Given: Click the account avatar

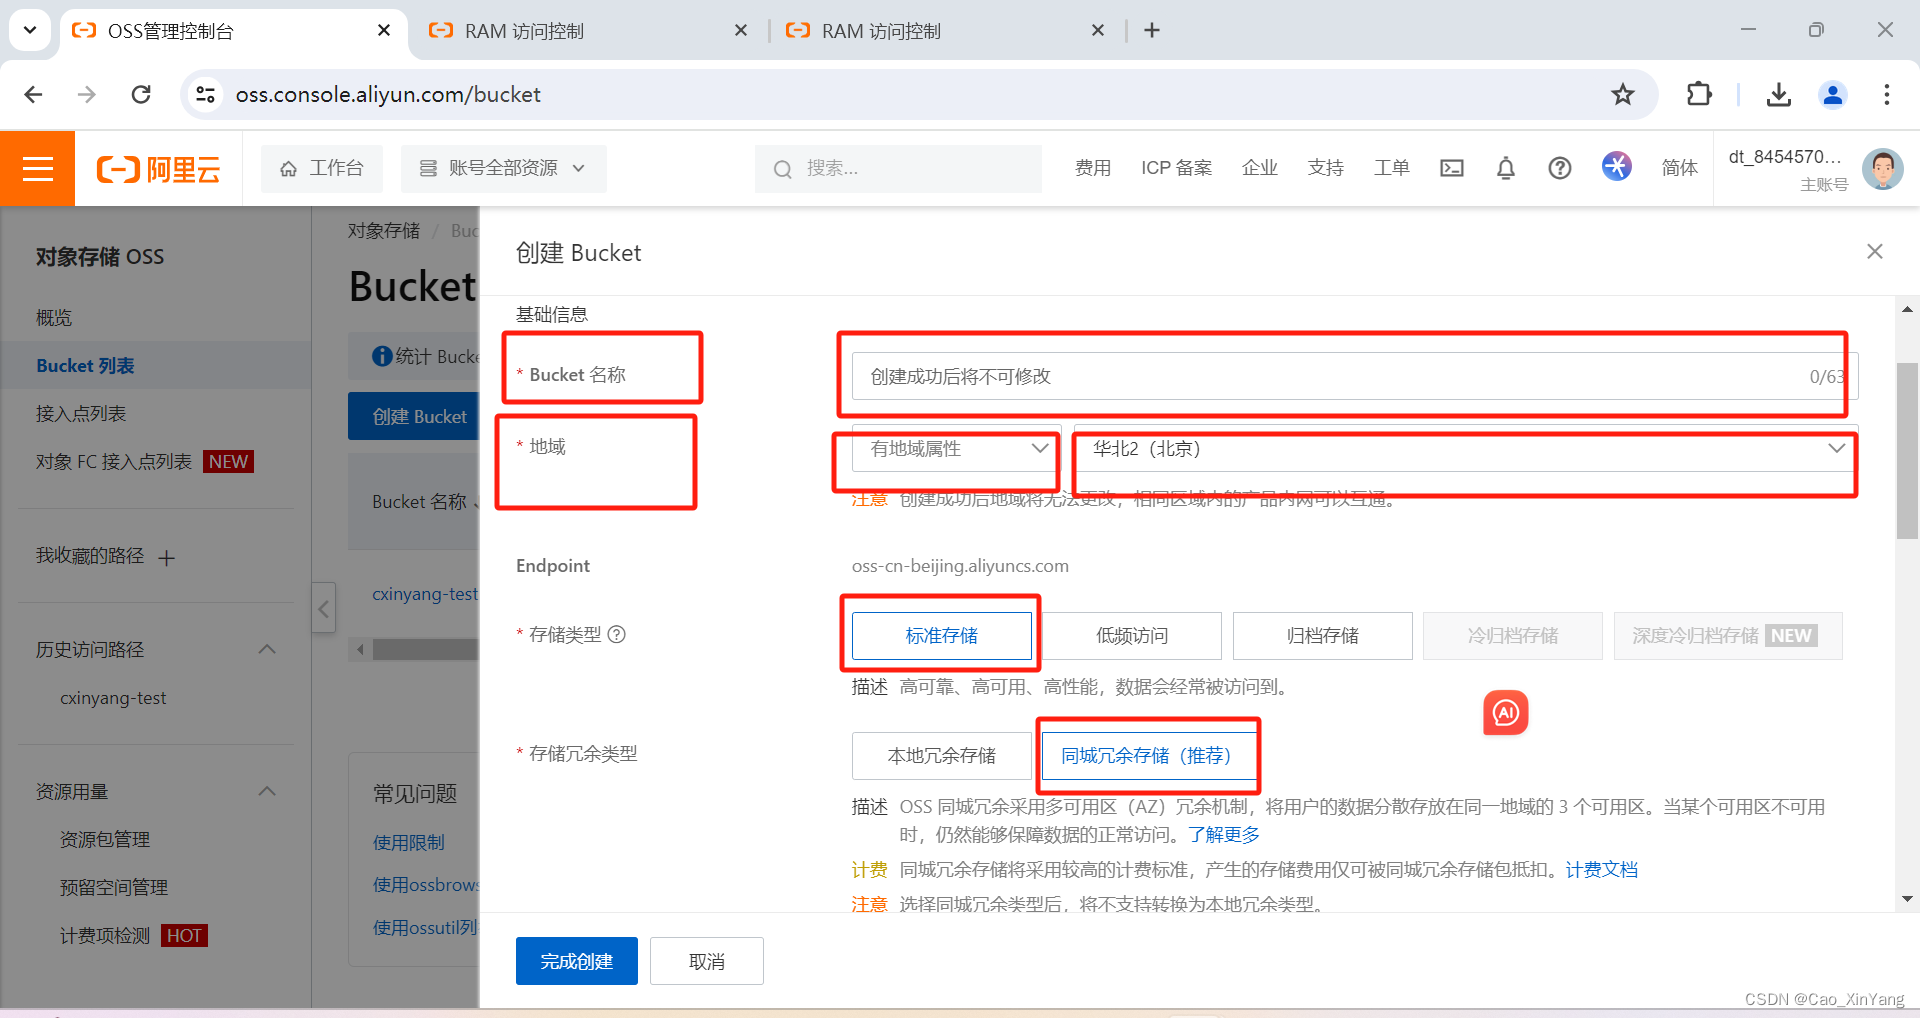Looking at the screenshot, I should [x=1882, y=168].
